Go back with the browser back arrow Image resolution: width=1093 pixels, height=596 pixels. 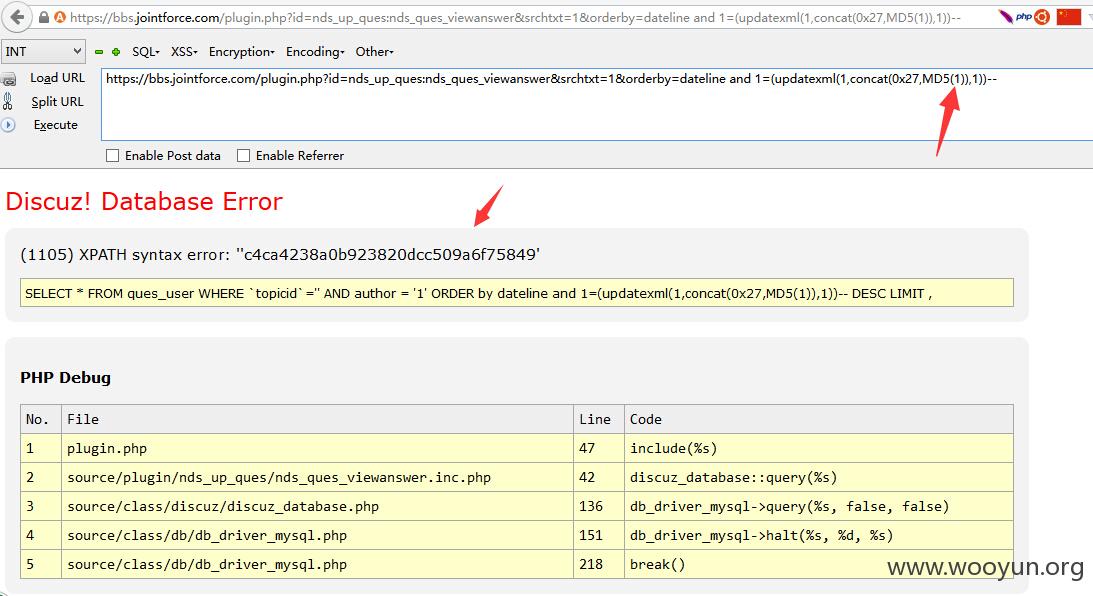pos(17,17)
